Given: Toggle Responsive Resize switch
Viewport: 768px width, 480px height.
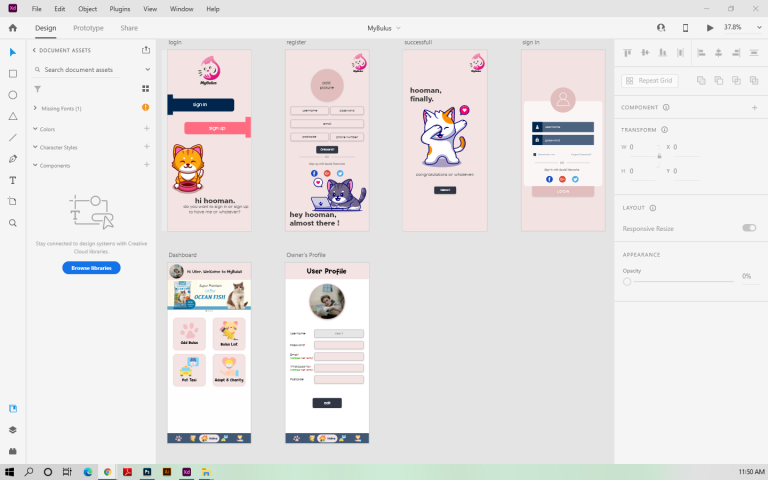Looking at the screenshot, I should coord(748,228).
